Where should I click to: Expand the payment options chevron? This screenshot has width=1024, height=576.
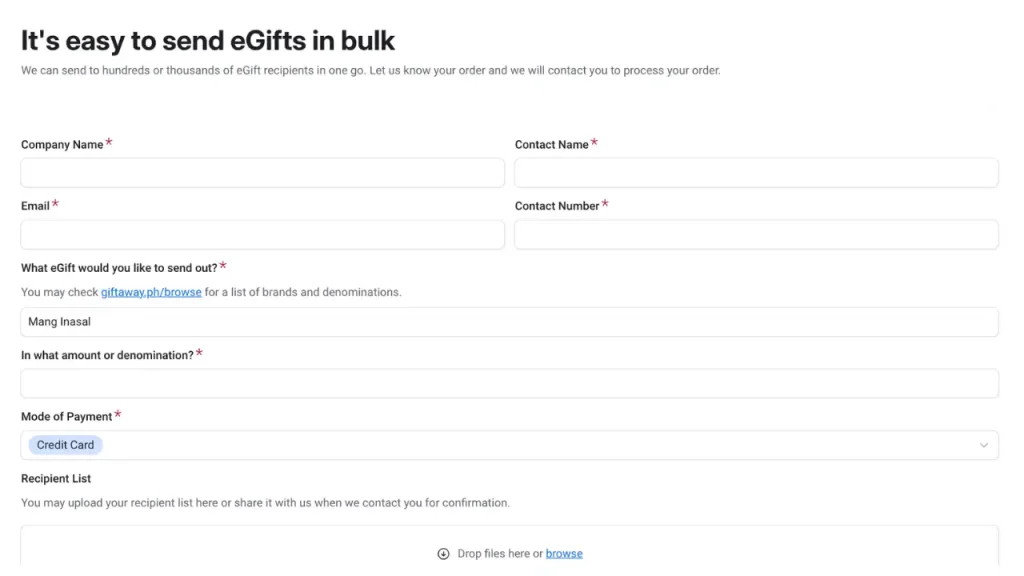point(983,444)
